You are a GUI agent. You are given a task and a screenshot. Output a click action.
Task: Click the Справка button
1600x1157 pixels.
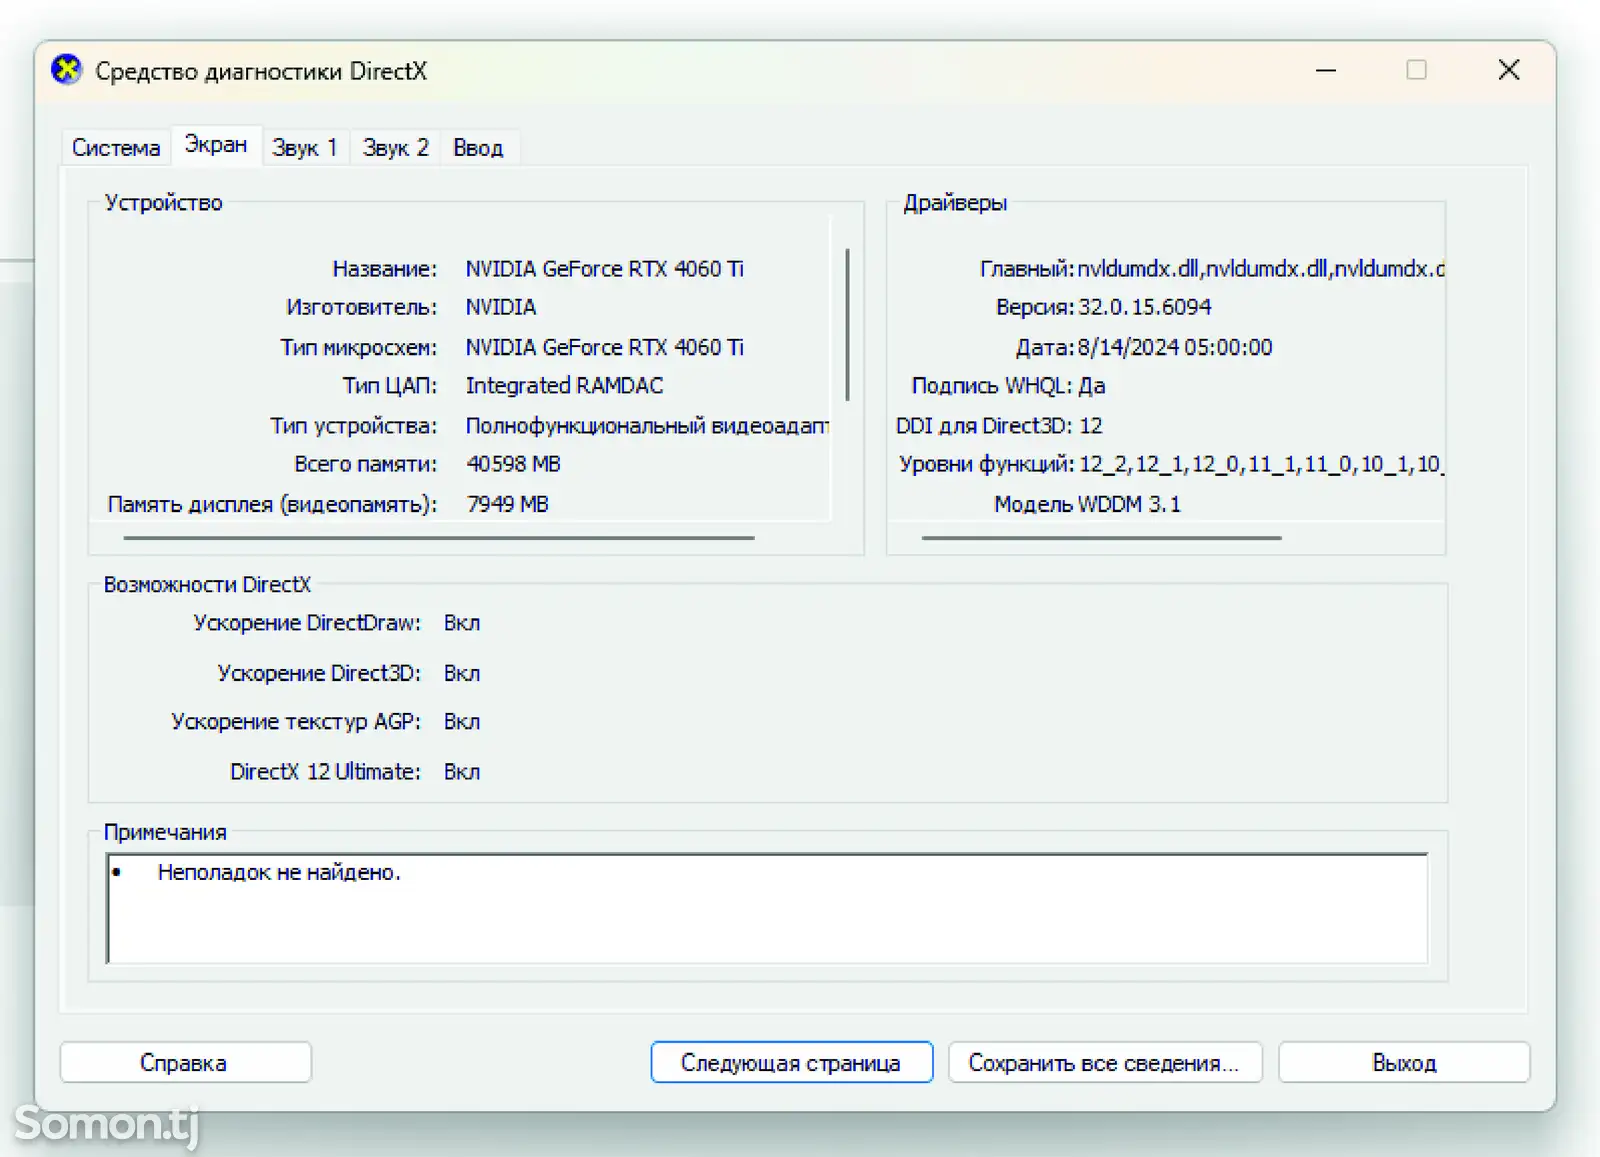(x=185, y=1062)
